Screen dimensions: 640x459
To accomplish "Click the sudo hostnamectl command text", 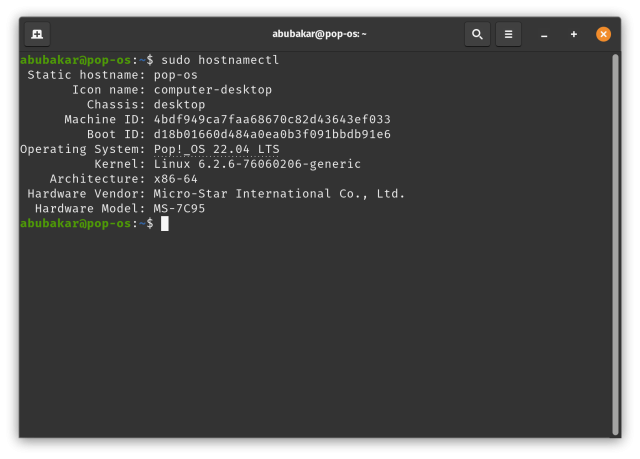I will pyautogui.click(x=220, y=61).
